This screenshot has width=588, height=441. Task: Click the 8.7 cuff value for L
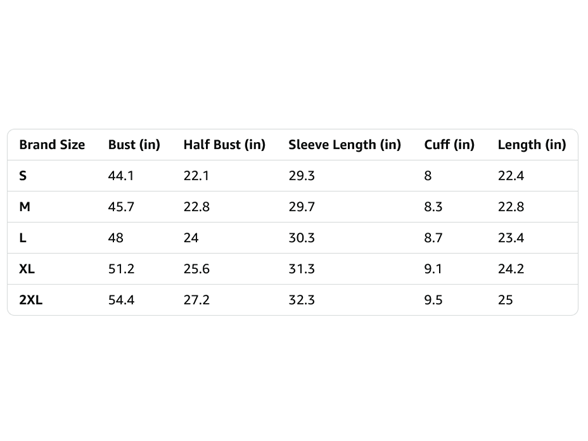(x=433, y=238)
